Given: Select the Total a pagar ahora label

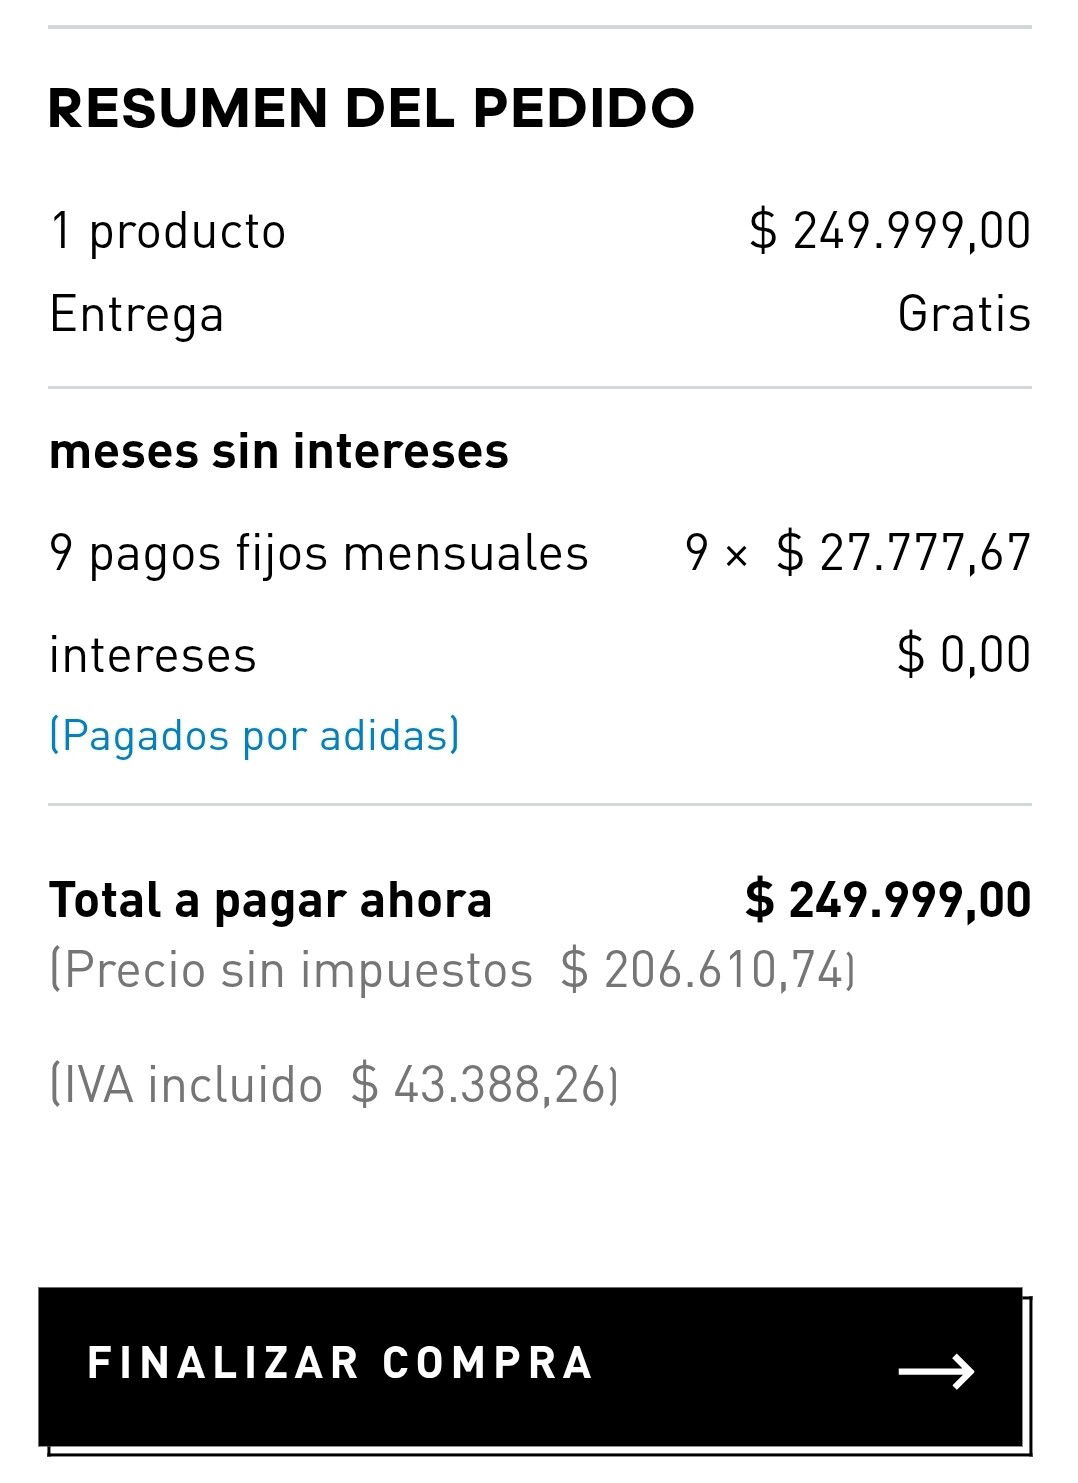Looking at the screenshot, I should pyautogui.click(x=270, y=900).
